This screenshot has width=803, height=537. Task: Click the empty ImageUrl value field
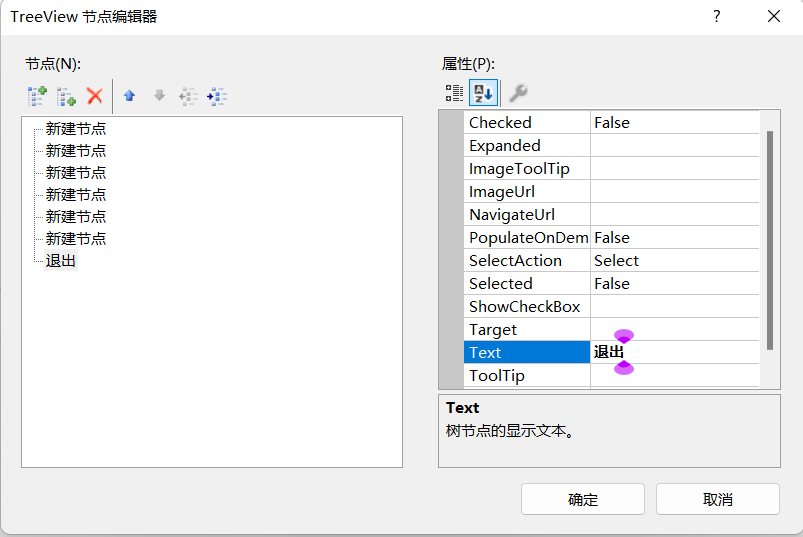pyautogui.click(x=674, y=192)
